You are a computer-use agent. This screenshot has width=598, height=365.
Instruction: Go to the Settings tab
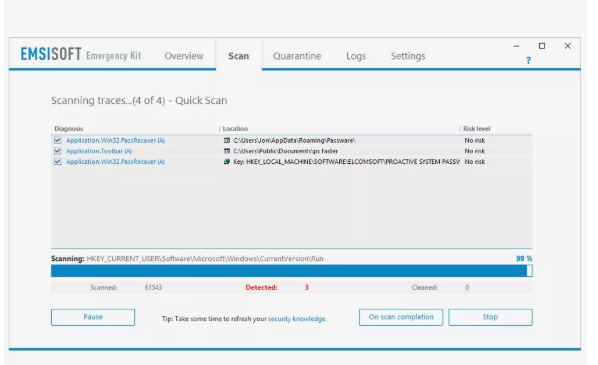(x=408, y=56)
